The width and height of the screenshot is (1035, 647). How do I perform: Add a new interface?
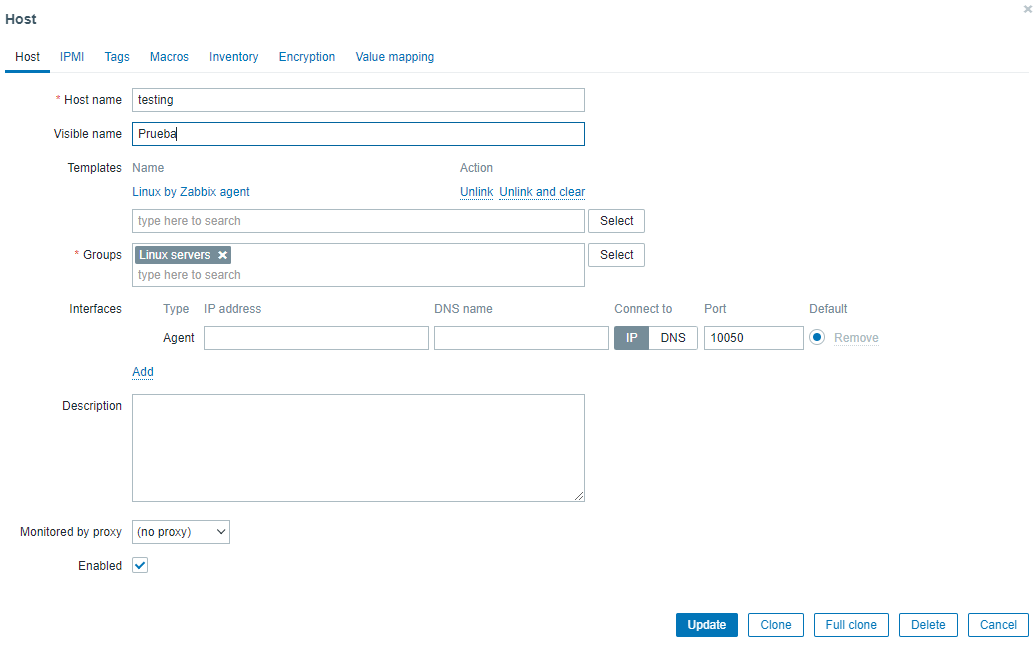coord(143,372)
